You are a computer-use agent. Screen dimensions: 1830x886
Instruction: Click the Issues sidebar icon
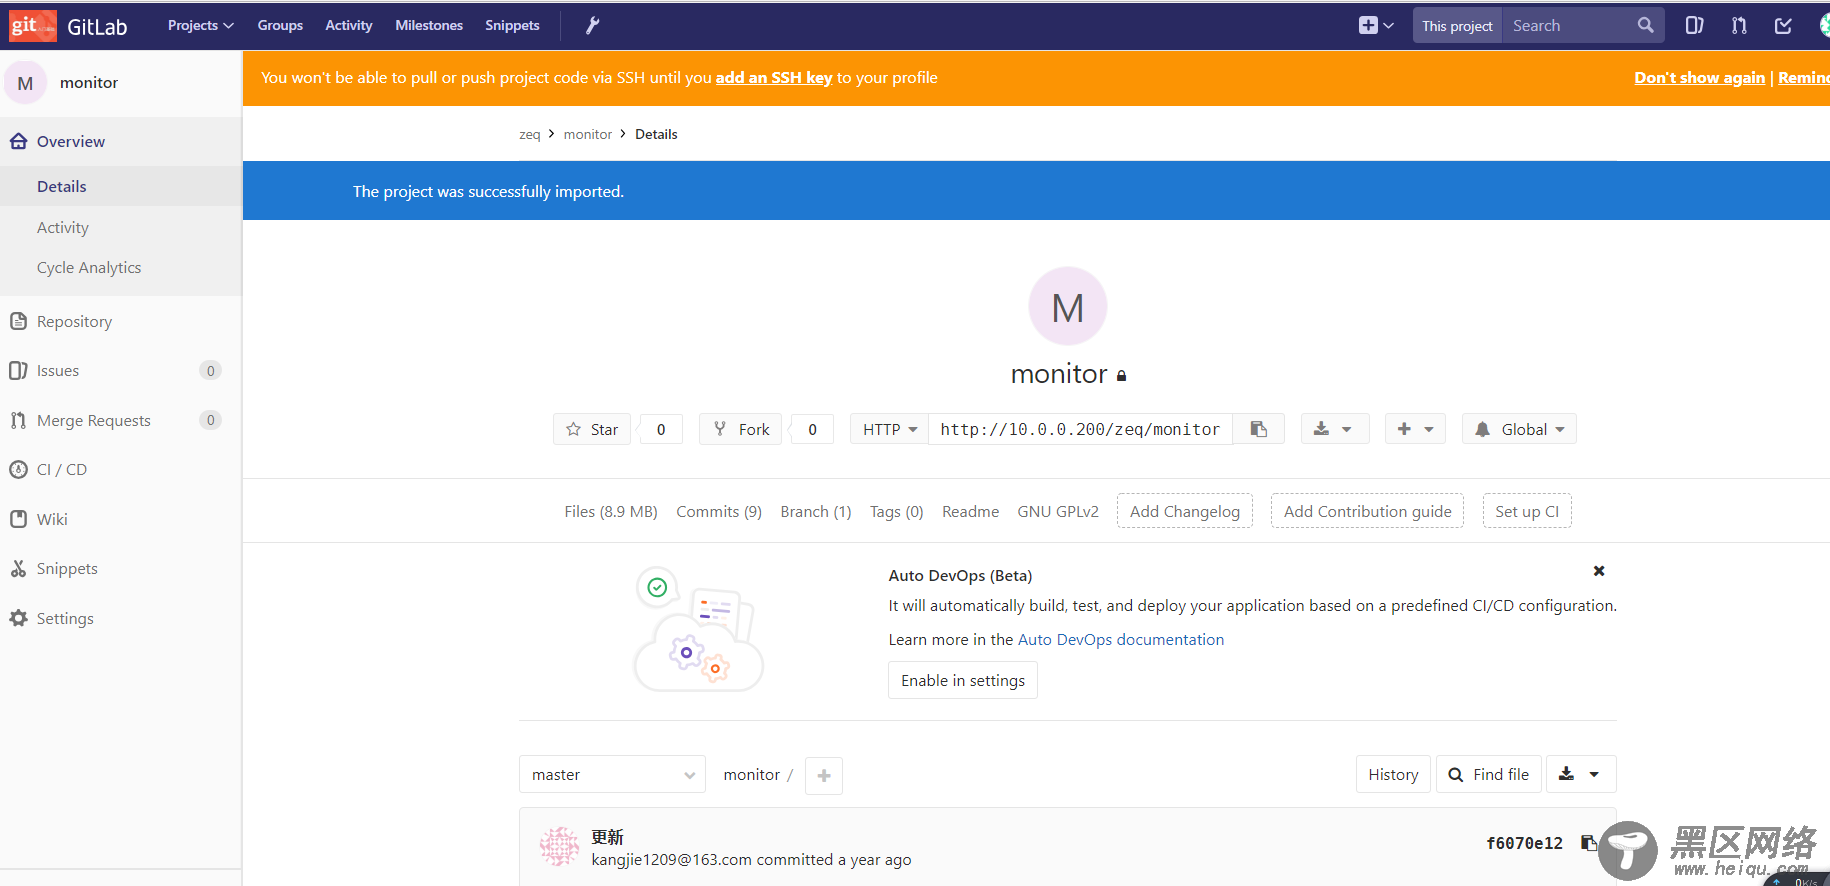(x=18, y=371)
